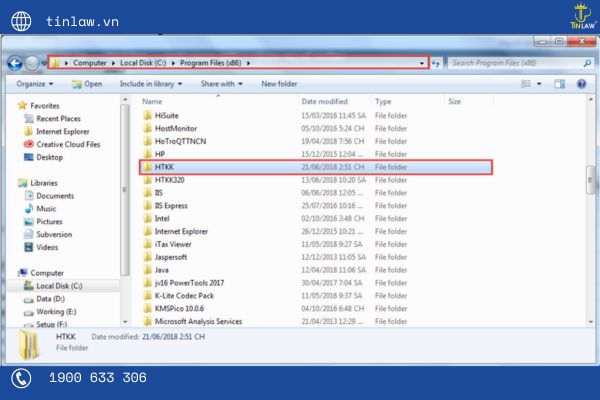Click the Favorites star icon

23,105
